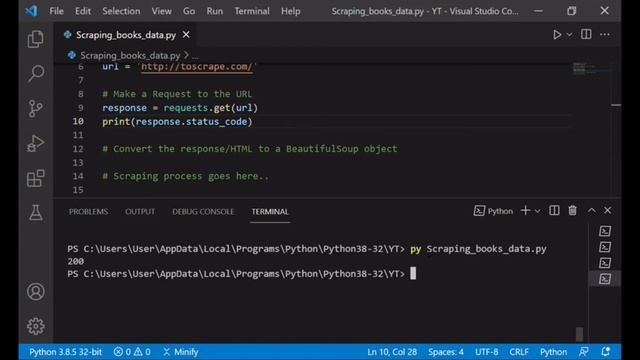Click the terminal vertical scrollbar thumb
This screenshot has height=360, width=640.
[x=579, y=334]
